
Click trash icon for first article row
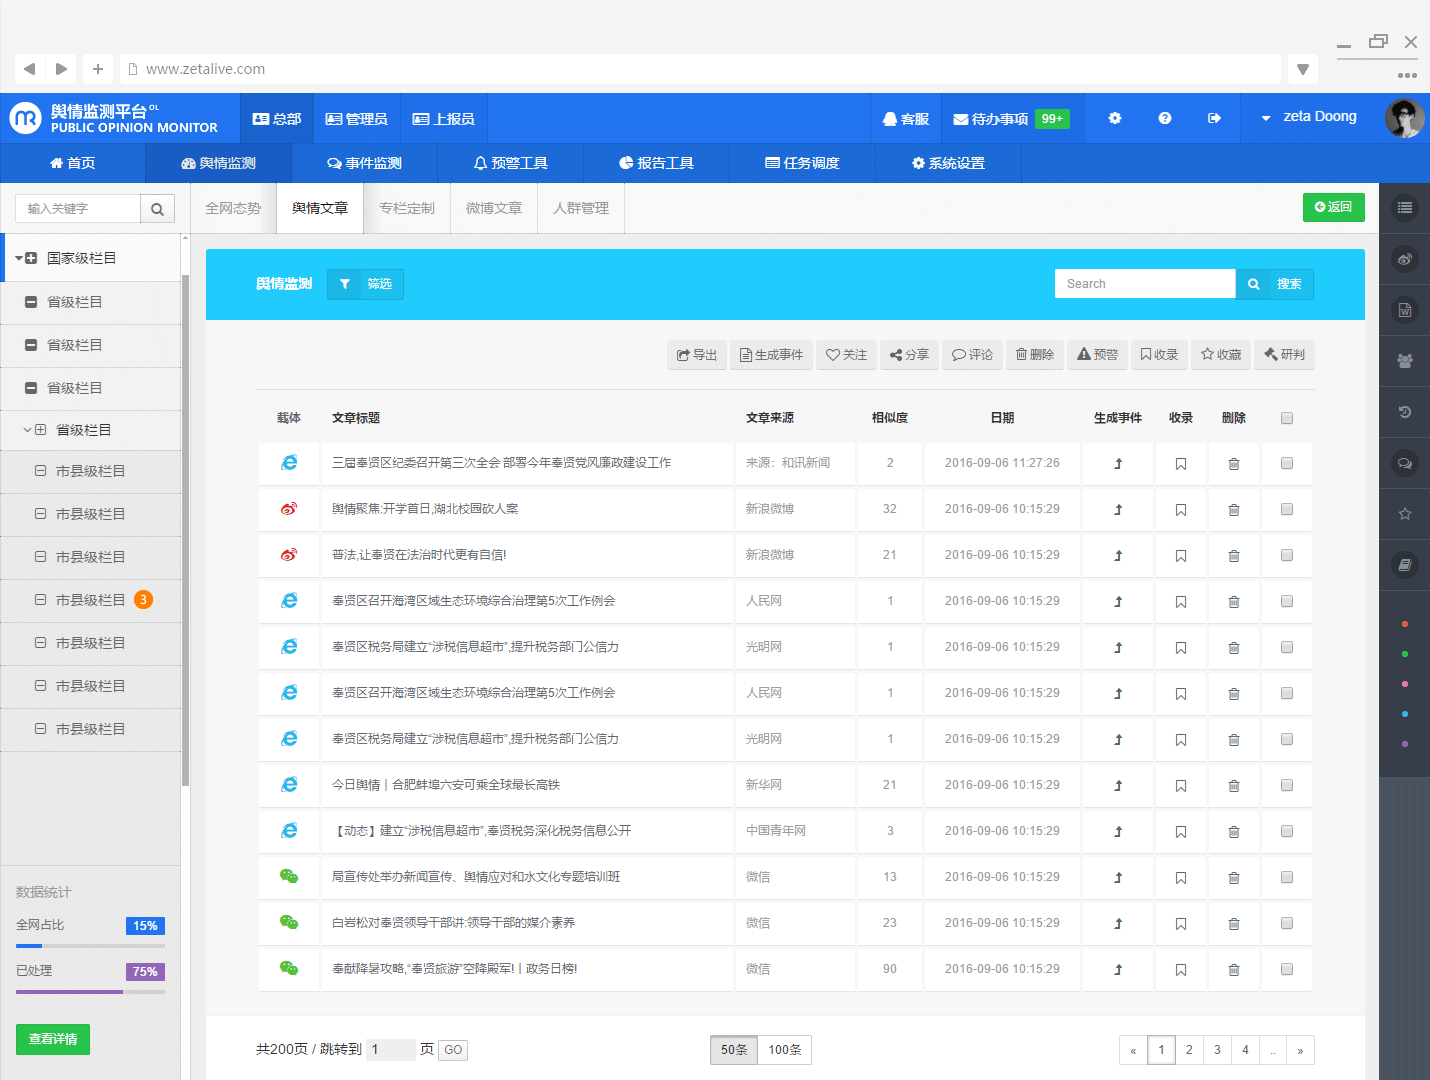point(1233,464)
